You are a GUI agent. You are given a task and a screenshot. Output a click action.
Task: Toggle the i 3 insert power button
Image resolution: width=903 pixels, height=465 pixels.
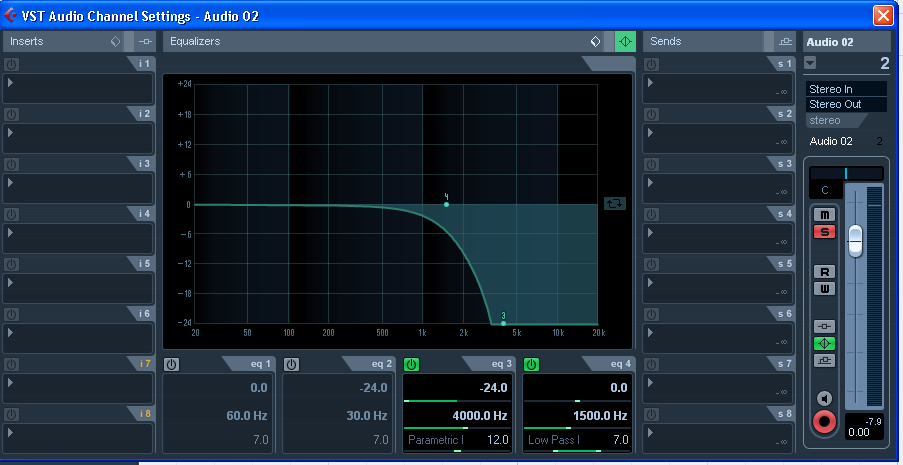pos(12,164)
